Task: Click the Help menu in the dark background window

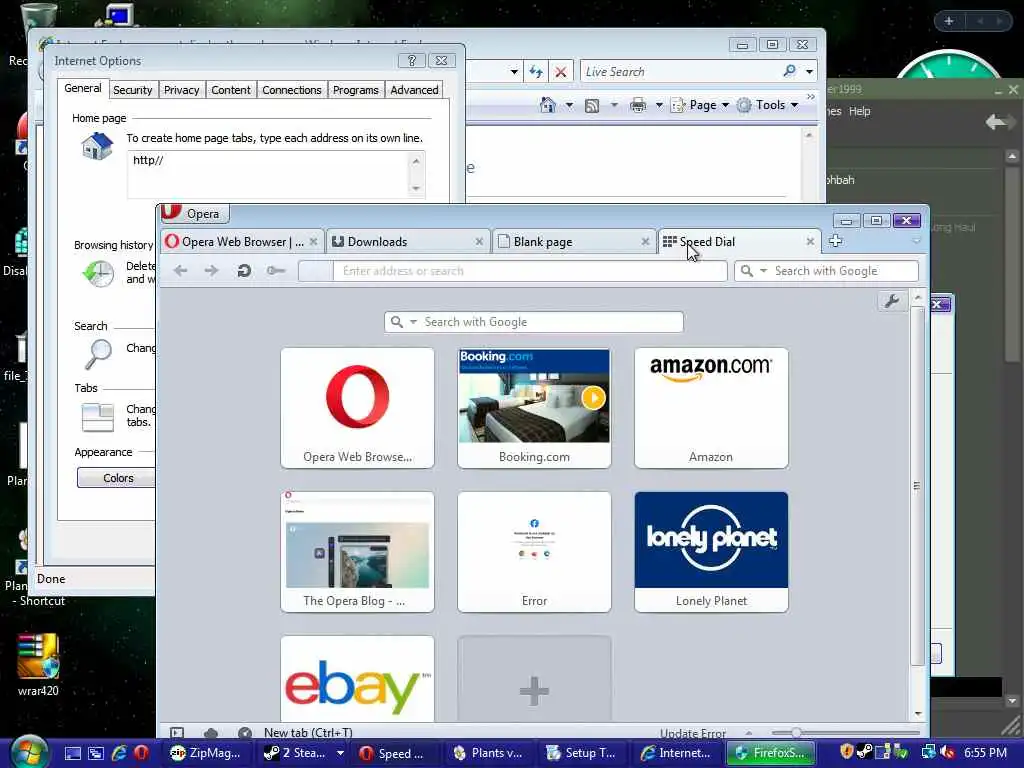Action: (x=859, y=111)
